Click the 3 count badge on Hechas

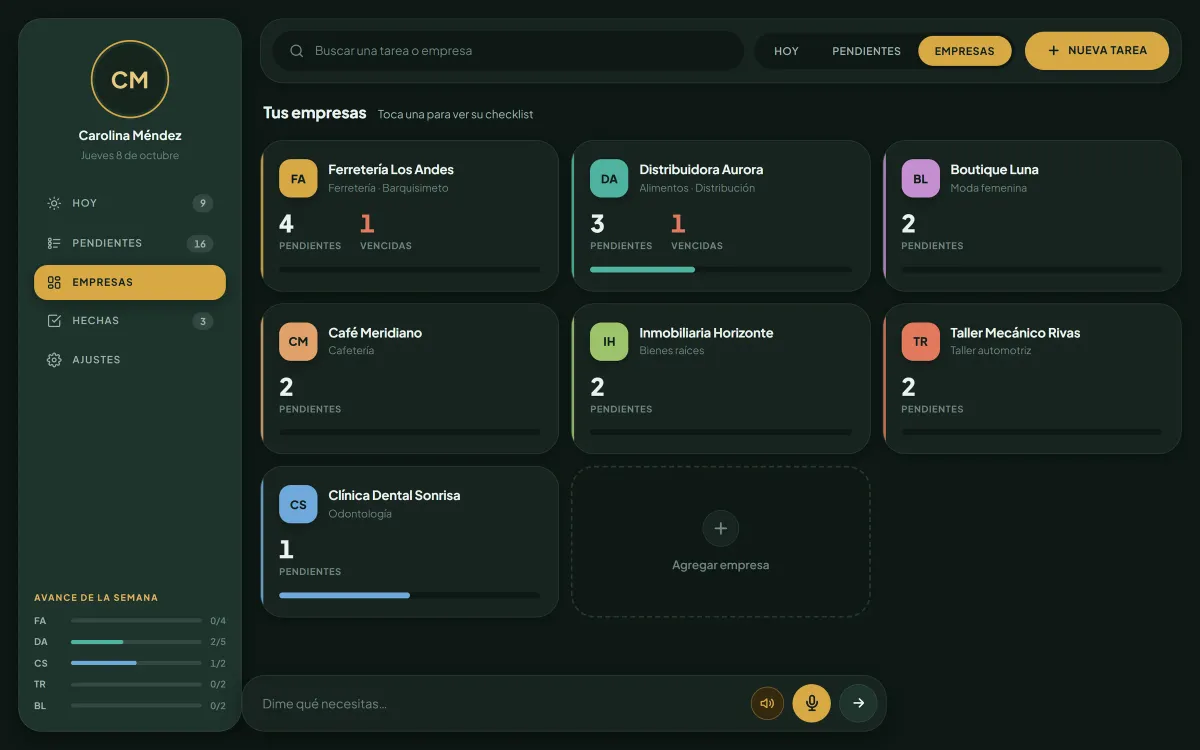[203, 321]
